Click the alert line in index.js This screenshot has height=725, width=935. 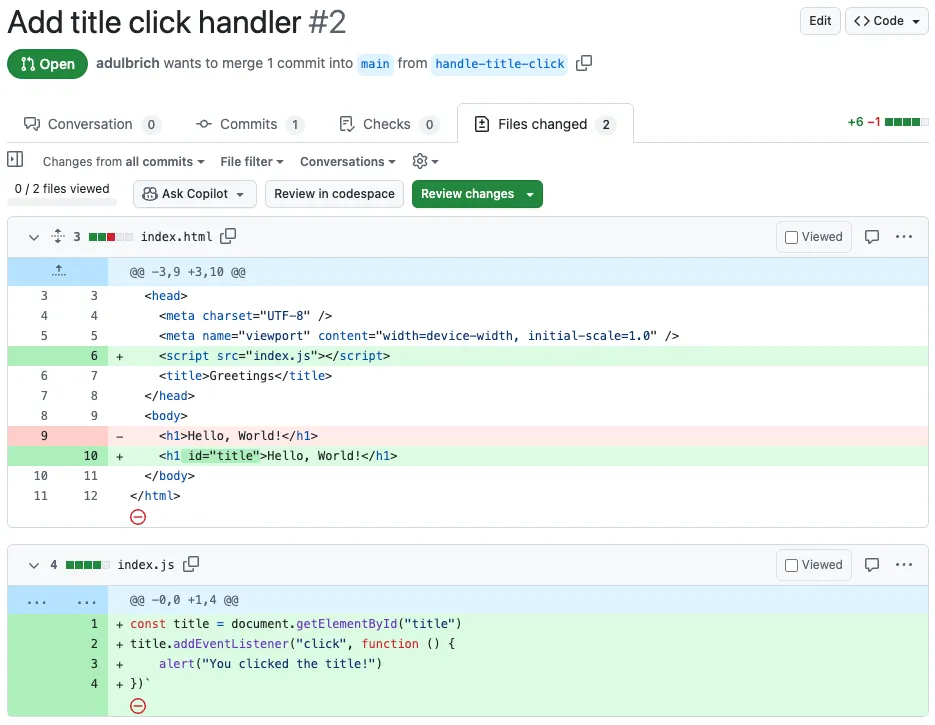[x=468, y=664]
